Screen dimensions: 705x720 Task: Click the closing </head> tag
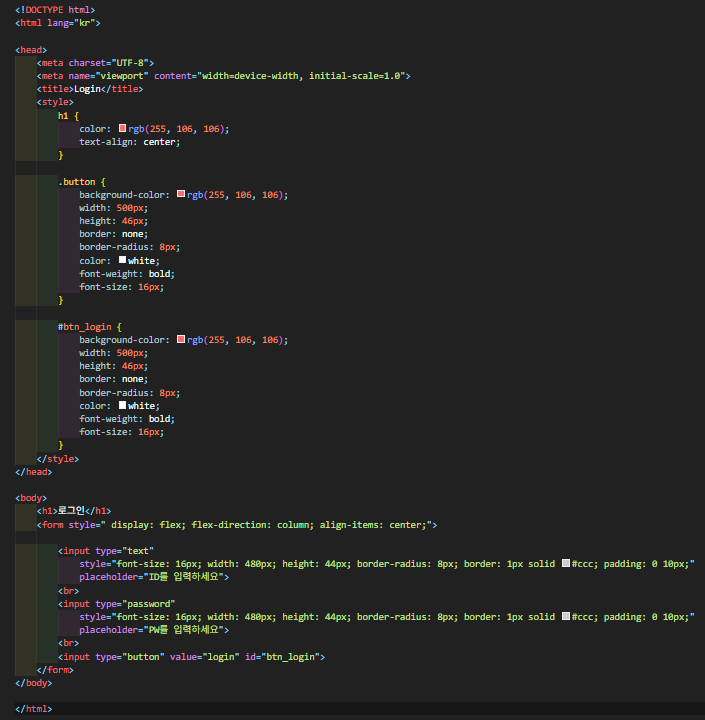tap(34, 472)
